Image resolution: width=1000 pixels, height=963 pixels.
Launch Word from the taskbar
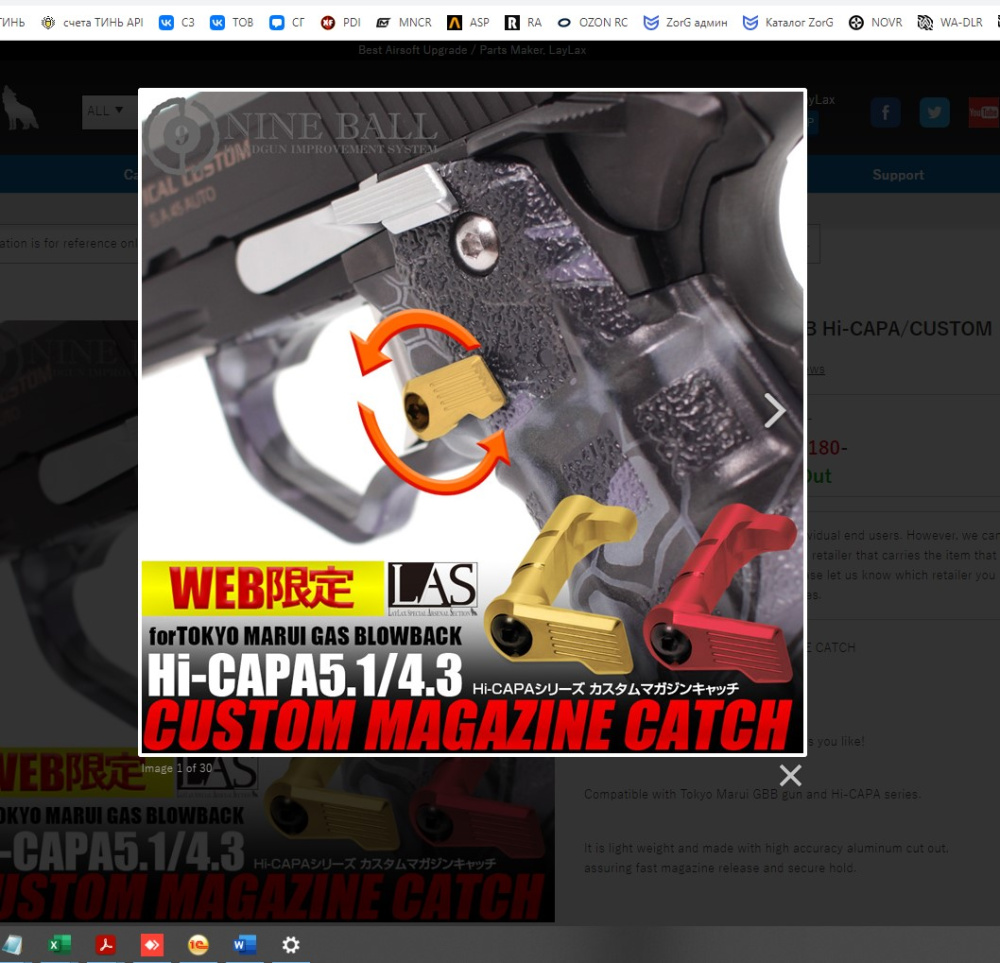pos(244,945)
